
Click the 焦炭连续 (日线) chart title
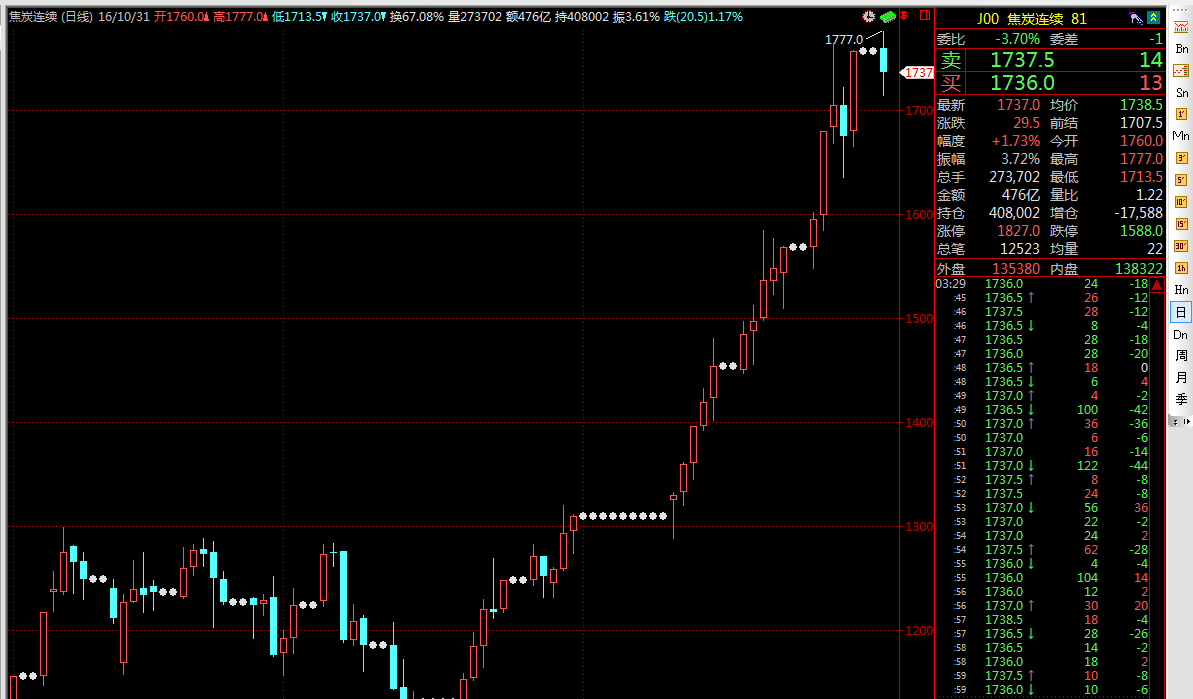pyautogui.click(x=51, y=16)
